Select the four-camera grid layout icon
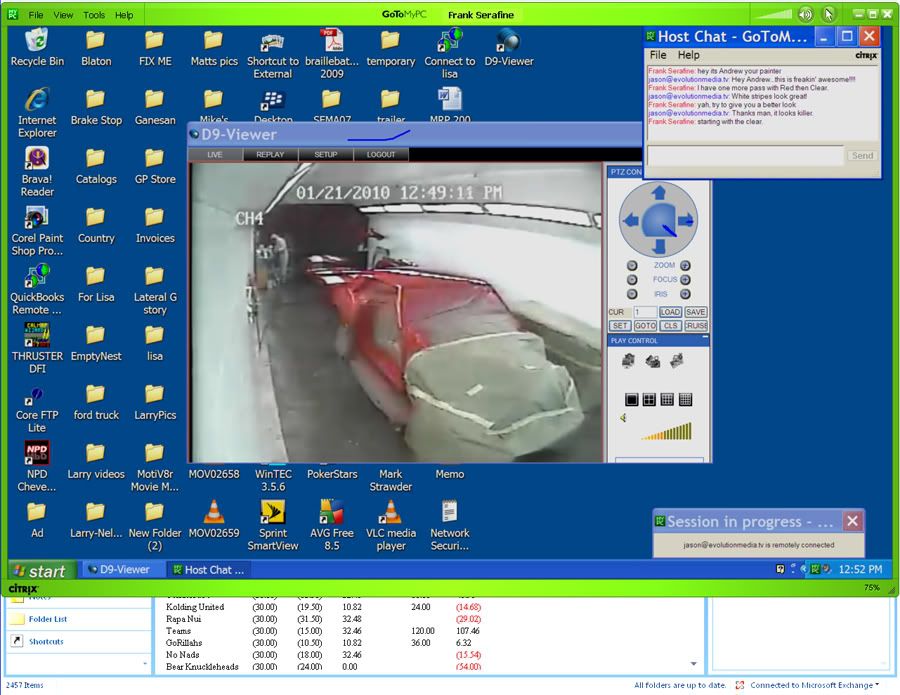 click(649, 399)
